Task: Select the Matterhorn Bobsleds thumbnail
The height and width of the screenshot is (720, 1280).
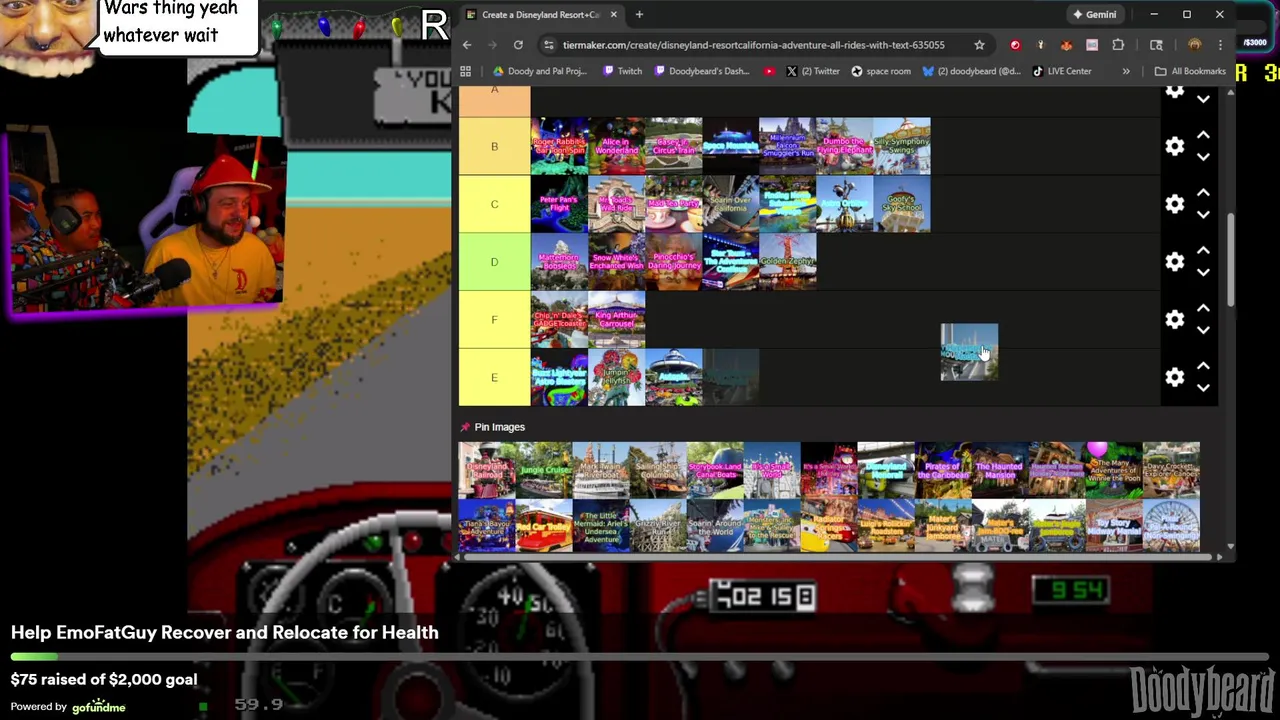Action: pyautogui.click(x=559, y=262)
